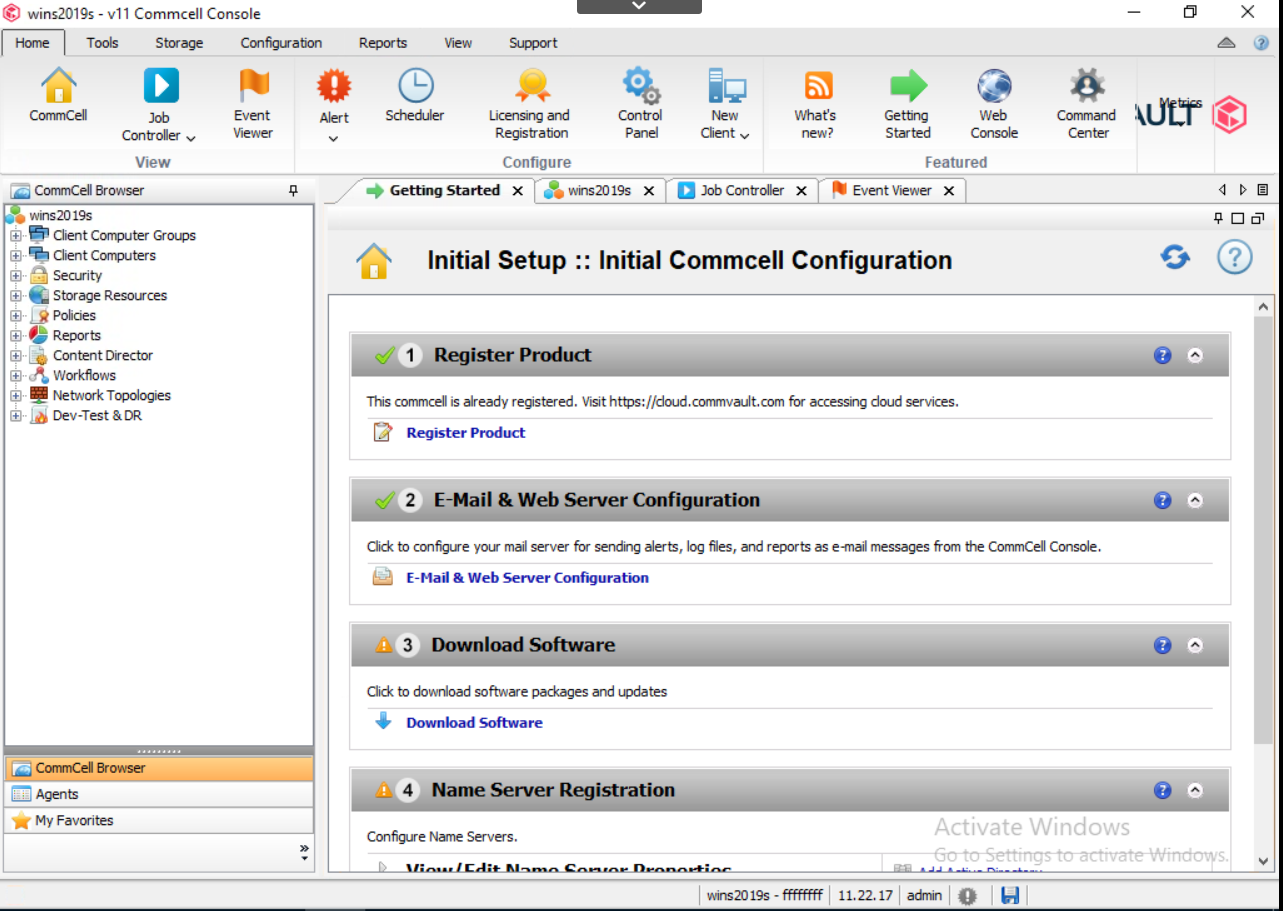Open the Configuration ribbon tab

click(281, 43)
